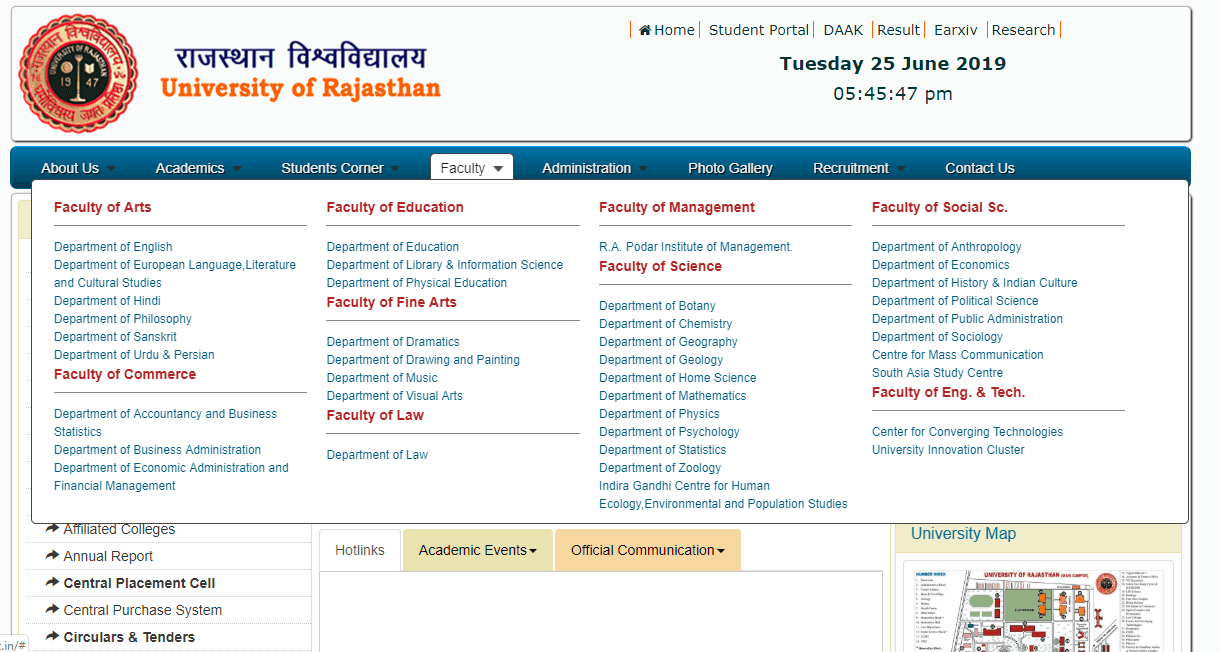Screen dimensions: 1220x652
Task: Click arrow icon beside Central Placement Cell
Action: [52, 583]
